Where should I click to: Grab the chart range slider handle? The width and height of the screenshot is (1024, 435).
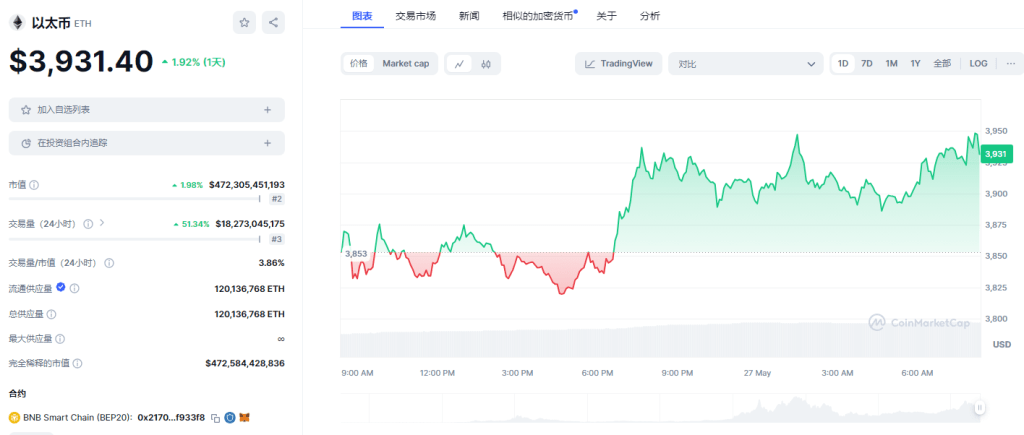[979, 407]
